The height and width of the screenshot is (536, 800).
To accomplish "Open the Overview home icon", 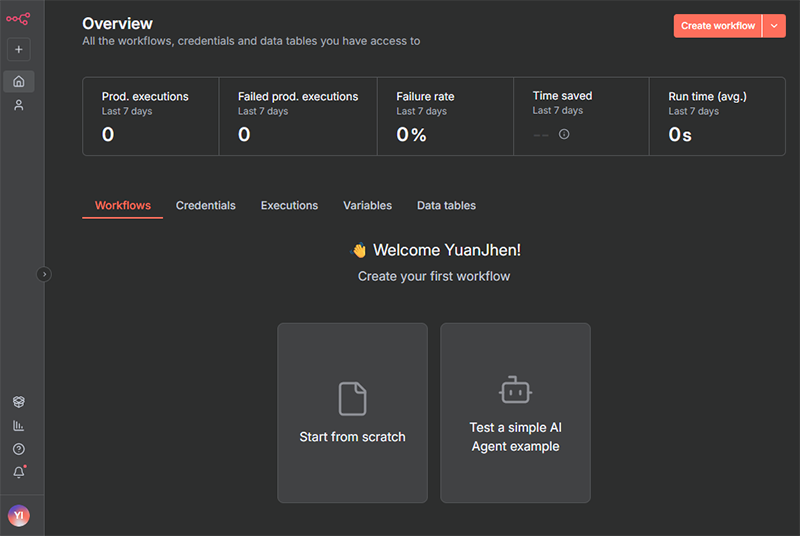I will click(18, 81).
